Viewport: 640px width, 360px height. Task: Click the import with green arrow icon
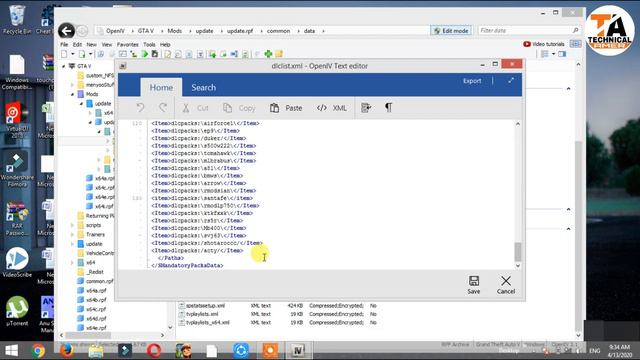(x=212, y=54)
